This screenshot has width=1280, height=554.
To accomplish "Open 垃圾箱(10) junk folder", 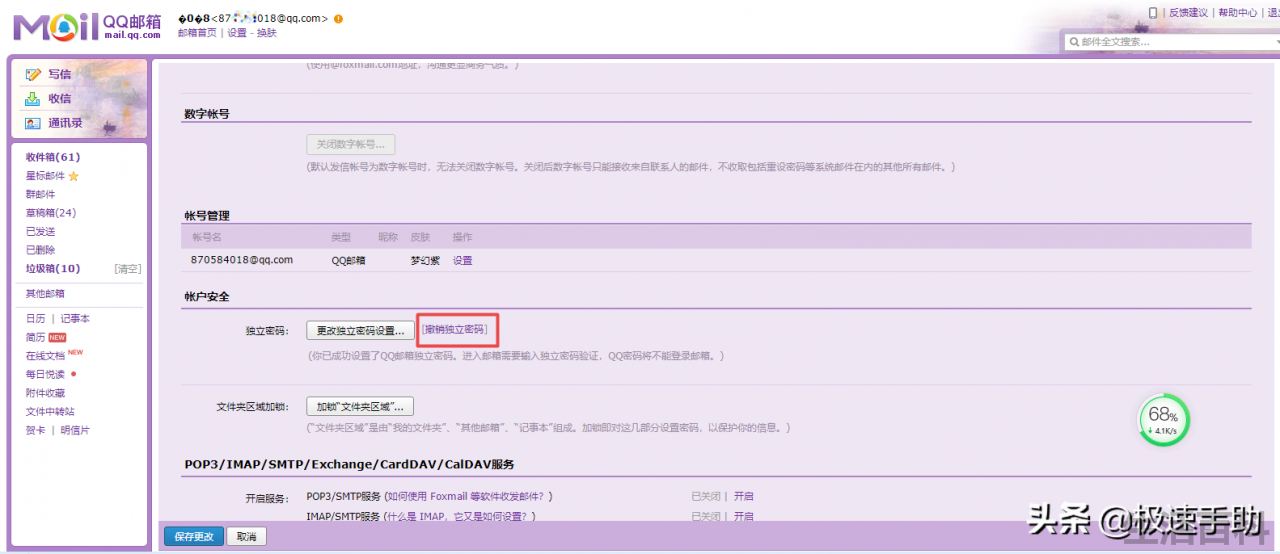I will 53,268.
